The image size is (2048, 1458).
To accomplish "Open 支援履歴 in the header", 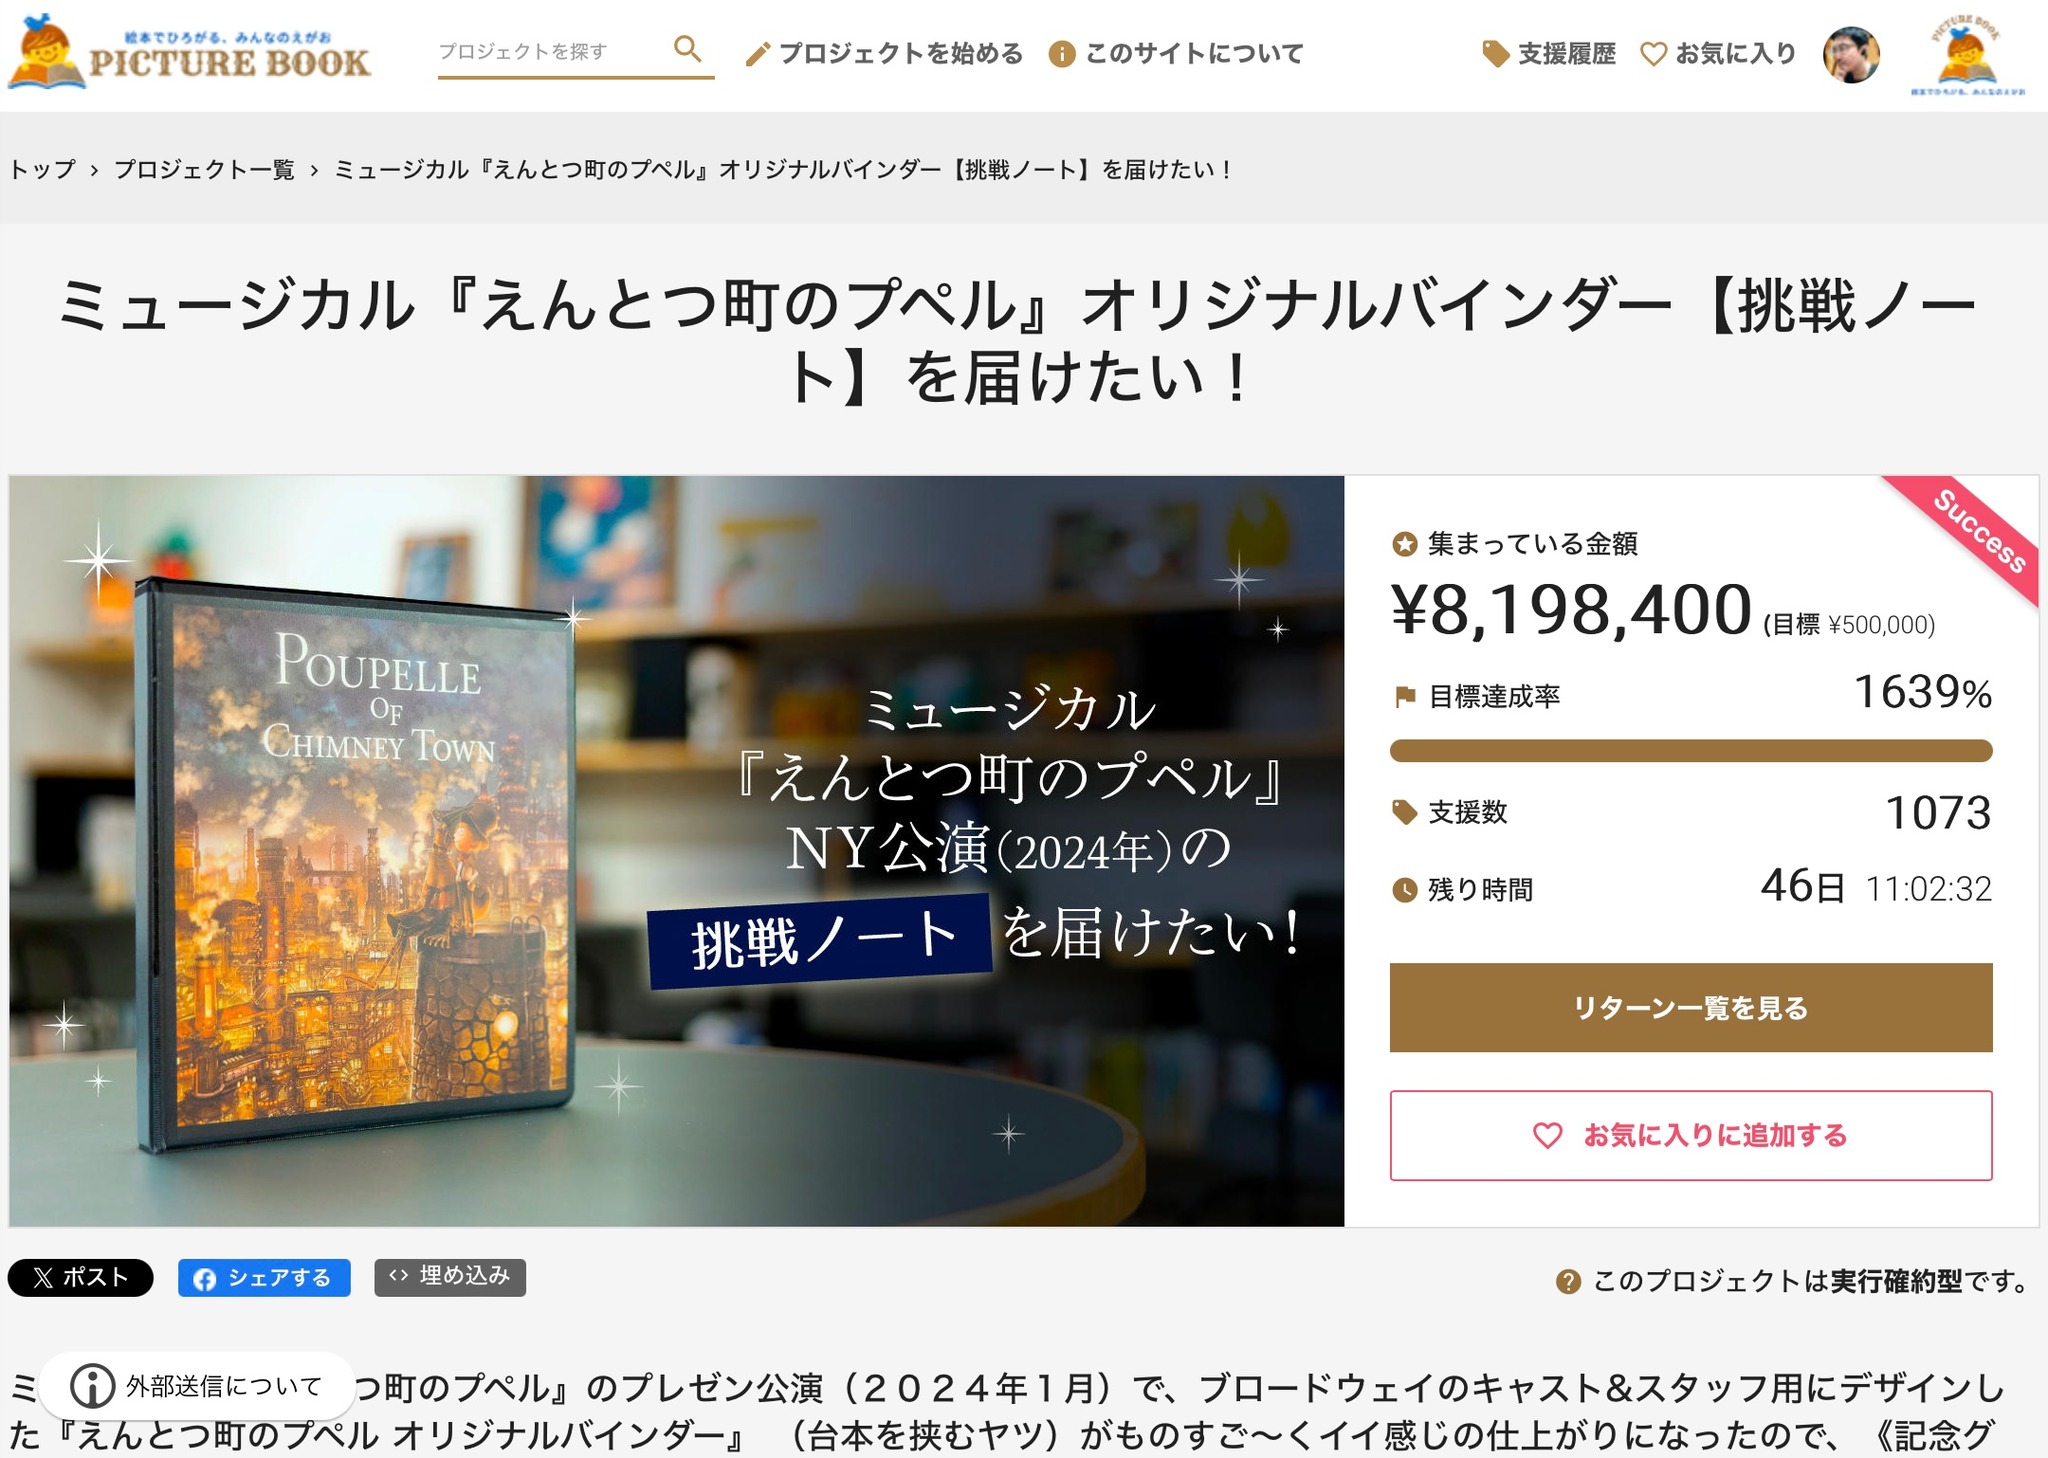I will [x=1548, y=54].
